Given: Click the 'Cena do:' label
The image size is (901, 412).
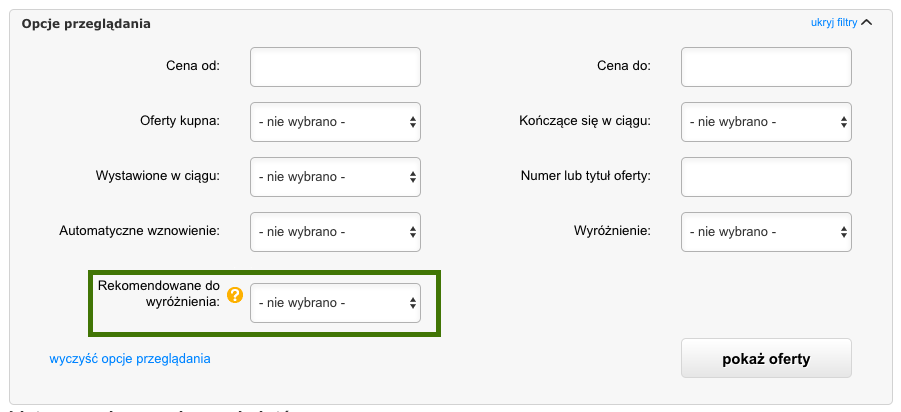Looking at the screenshot, I should tap(624, 66).
